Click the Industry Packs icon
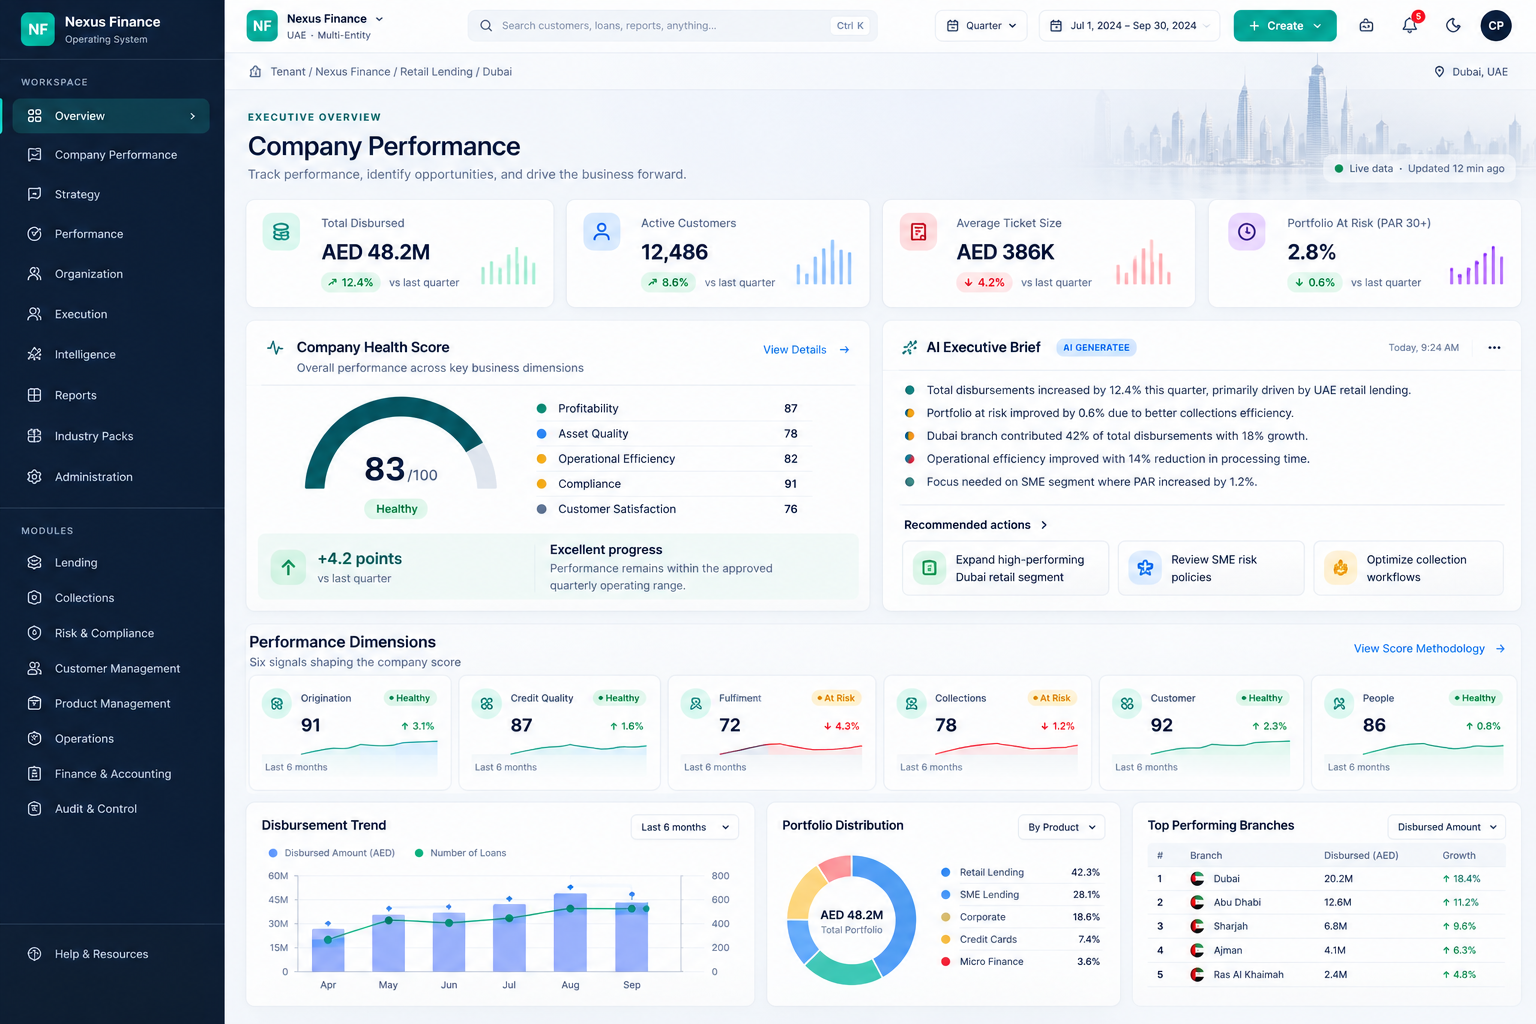Screen dimensions: 1536x1024 point(34,436)
